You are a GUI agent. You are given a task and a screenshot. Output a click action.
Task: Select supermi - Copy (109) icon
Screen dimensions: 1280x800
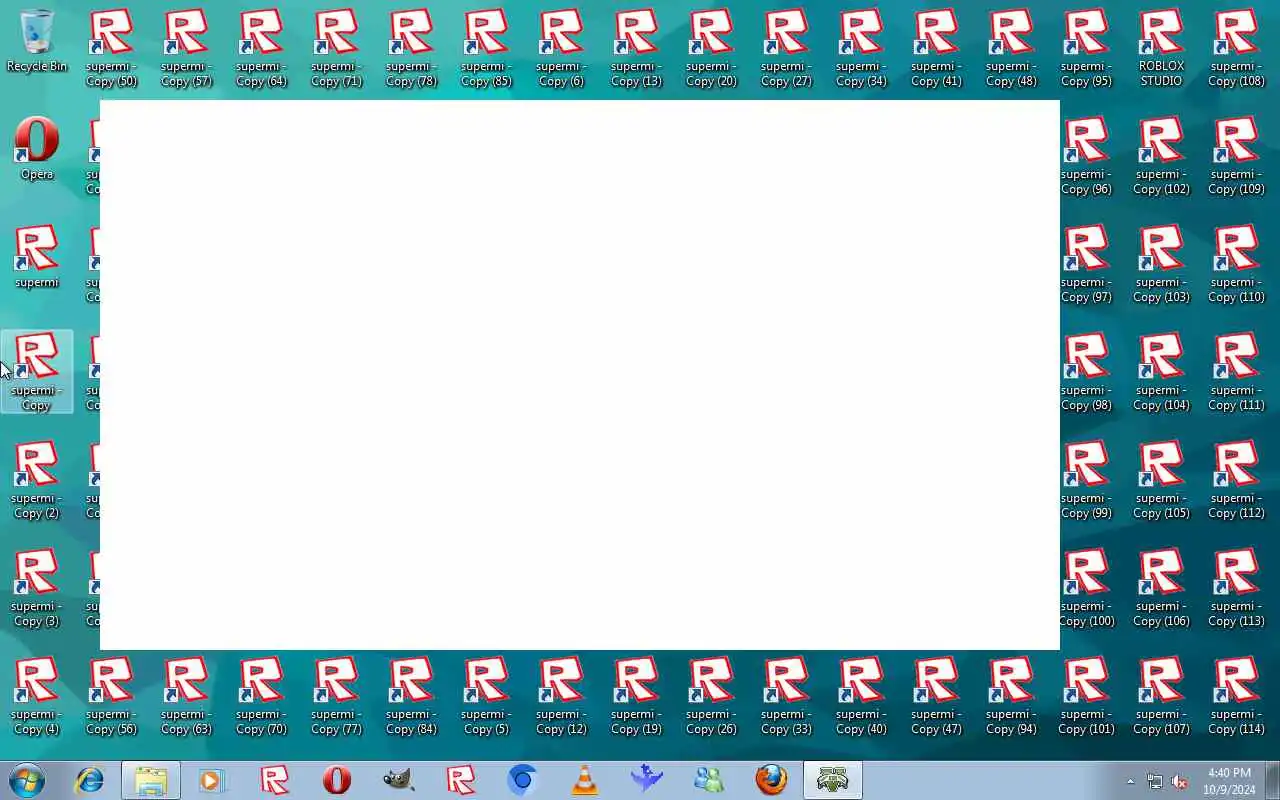click(1236, 156)
